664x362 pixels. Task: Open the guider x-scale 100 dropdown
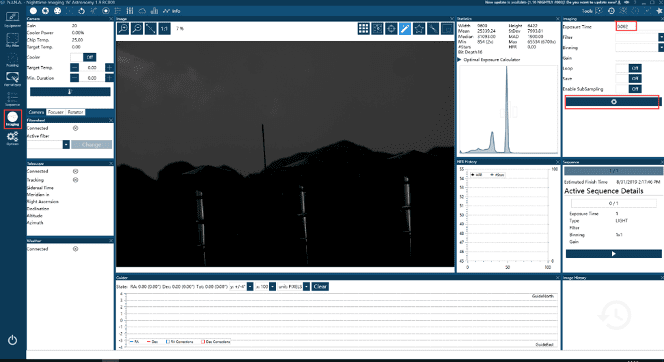(x=272, y=287)
